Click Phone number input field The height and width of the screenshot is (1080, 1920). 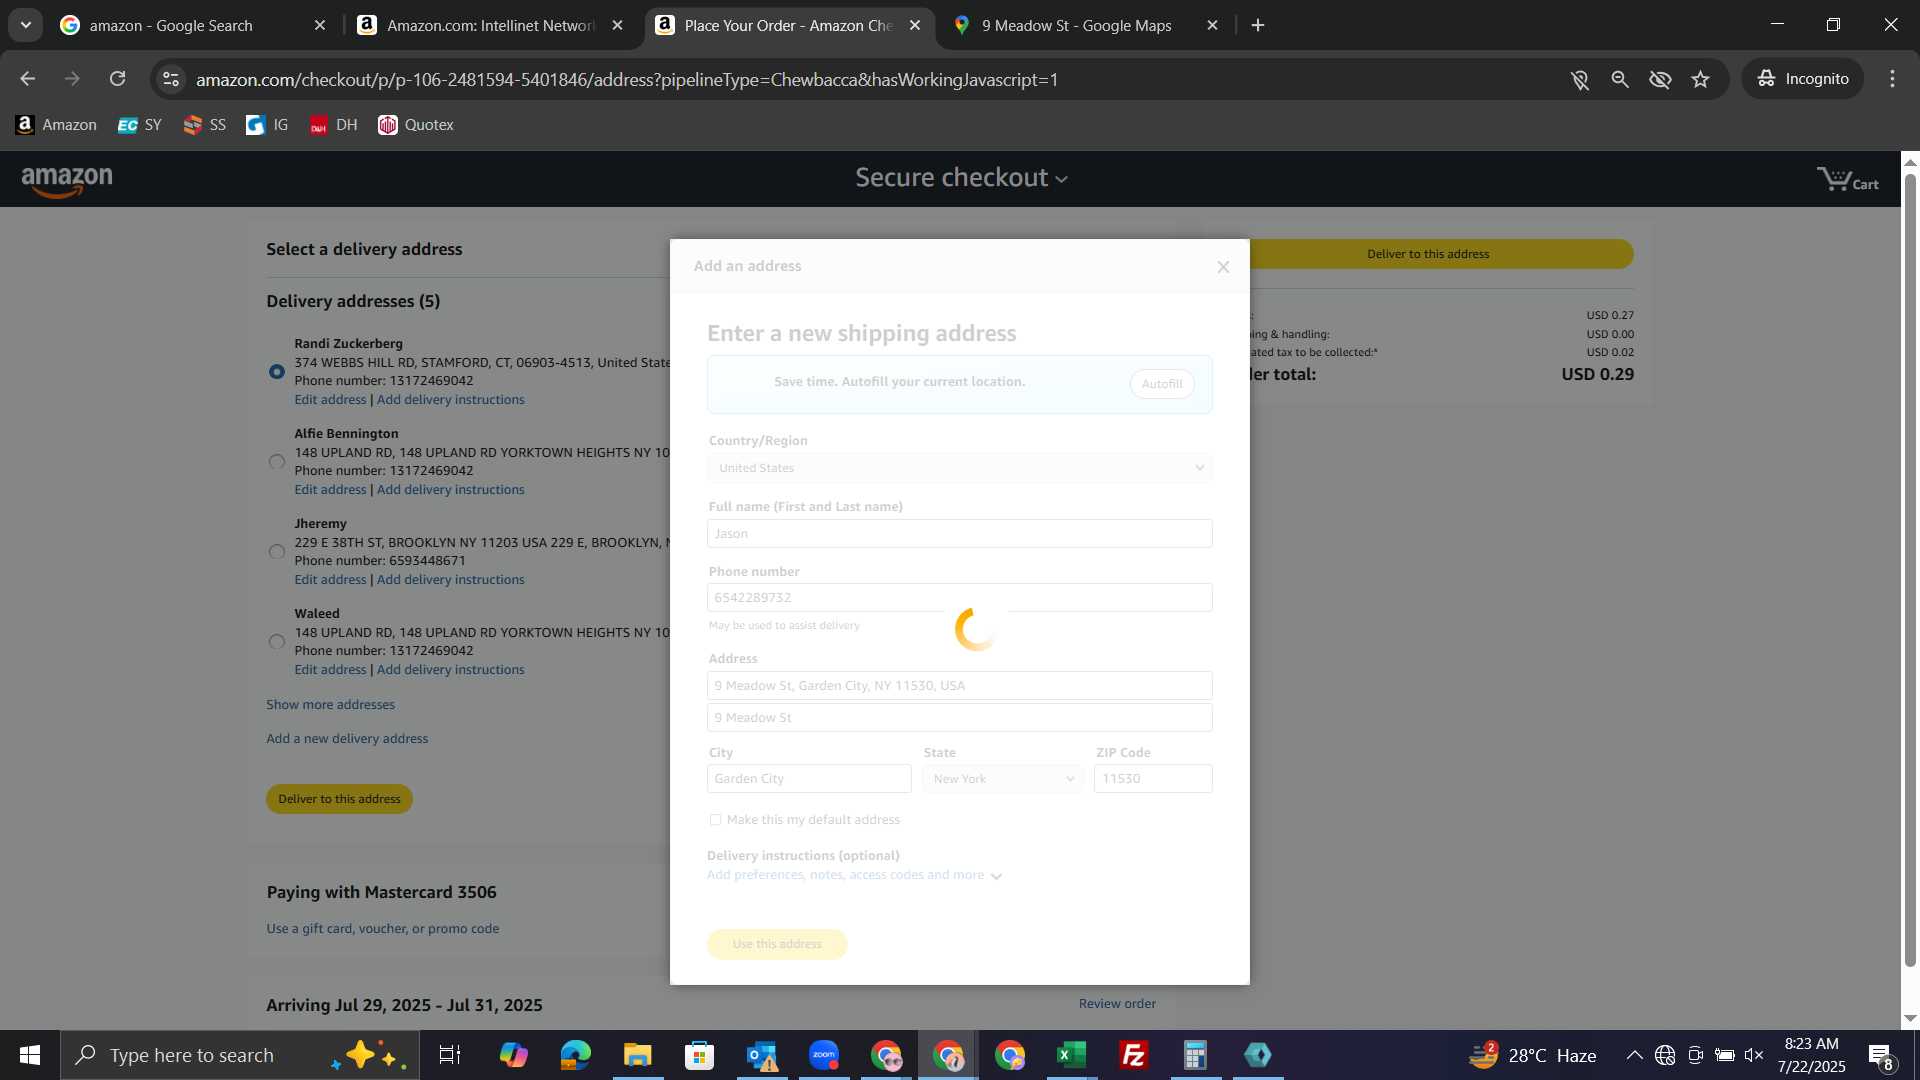coord(960,598)
